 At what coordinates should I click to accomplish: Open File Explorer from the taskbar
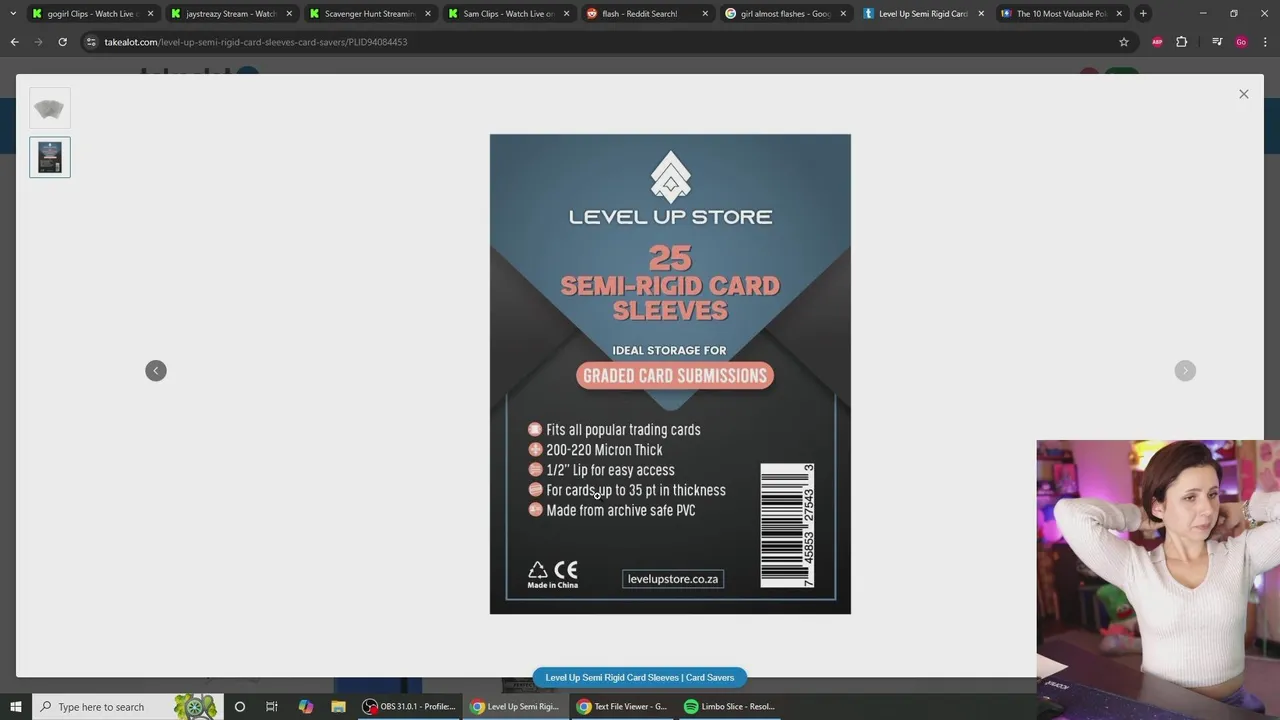click(338, 706)
